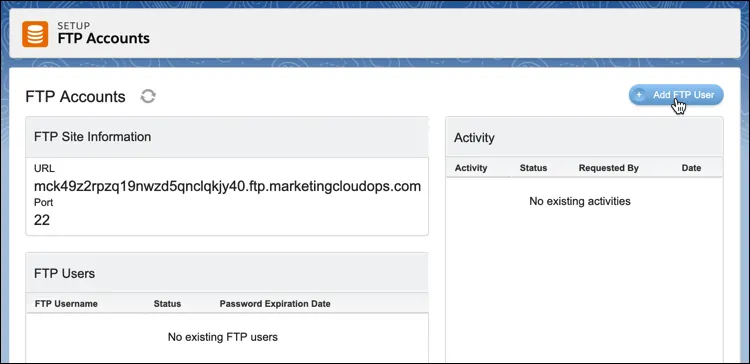
Task: Select the FTP site URL text
Action: tap(227, 186)
